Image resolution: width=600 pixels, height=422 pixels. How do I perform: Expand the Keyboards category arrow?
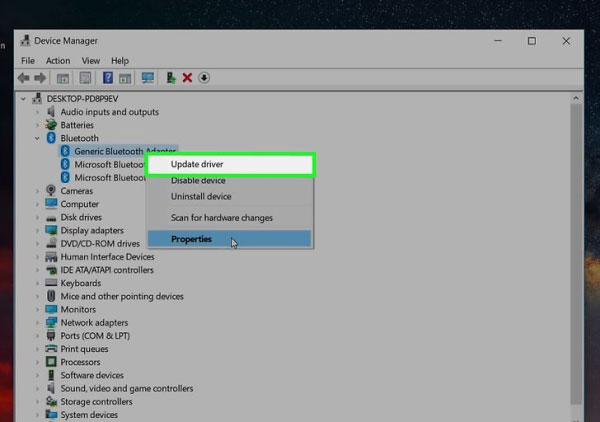37,283
